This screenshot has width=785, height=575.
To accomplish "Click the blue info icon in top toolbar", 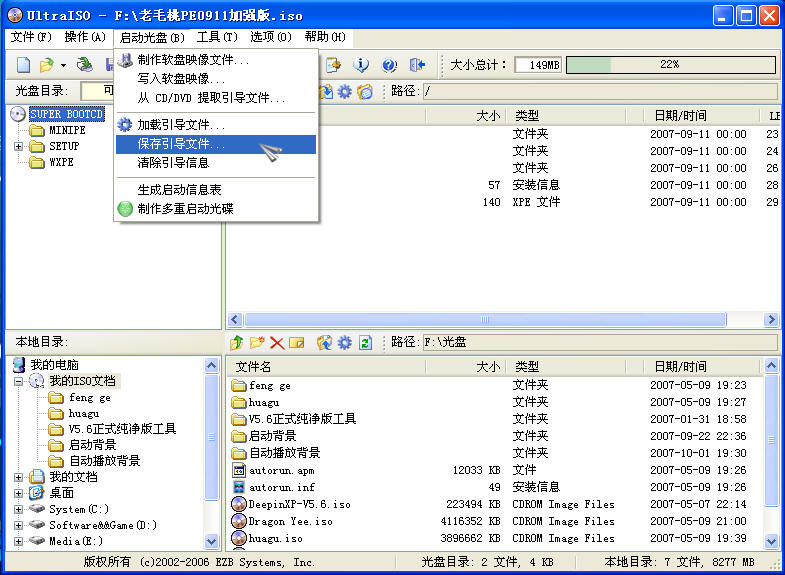I will coord(361,65).
